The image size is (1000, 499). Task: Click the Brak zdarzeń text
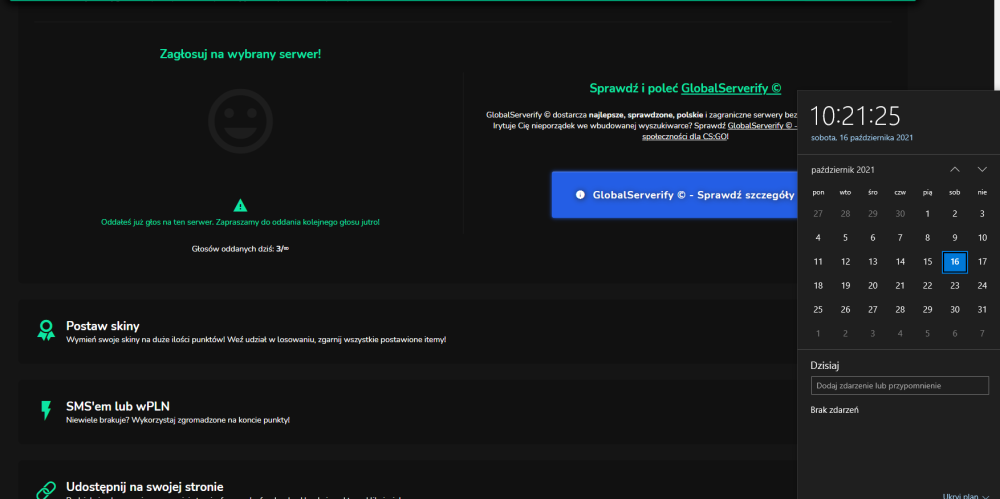click(834, 410)
